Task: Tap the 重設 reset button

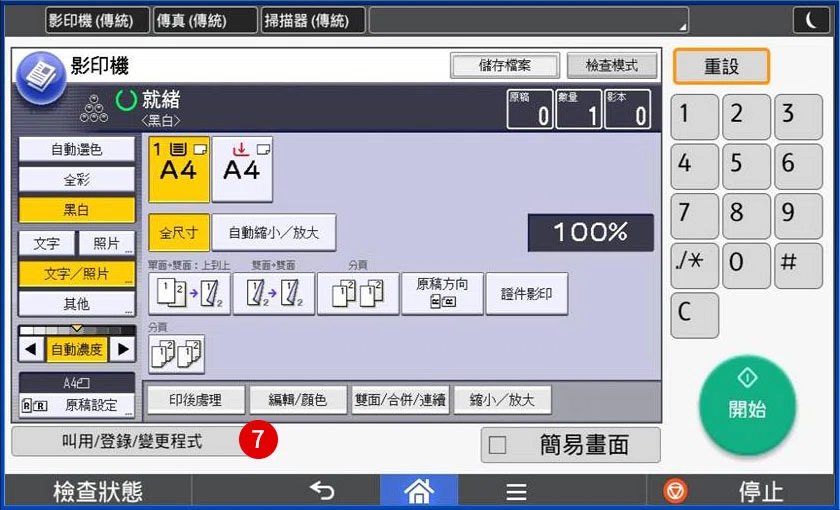Action: pos(721,66)
